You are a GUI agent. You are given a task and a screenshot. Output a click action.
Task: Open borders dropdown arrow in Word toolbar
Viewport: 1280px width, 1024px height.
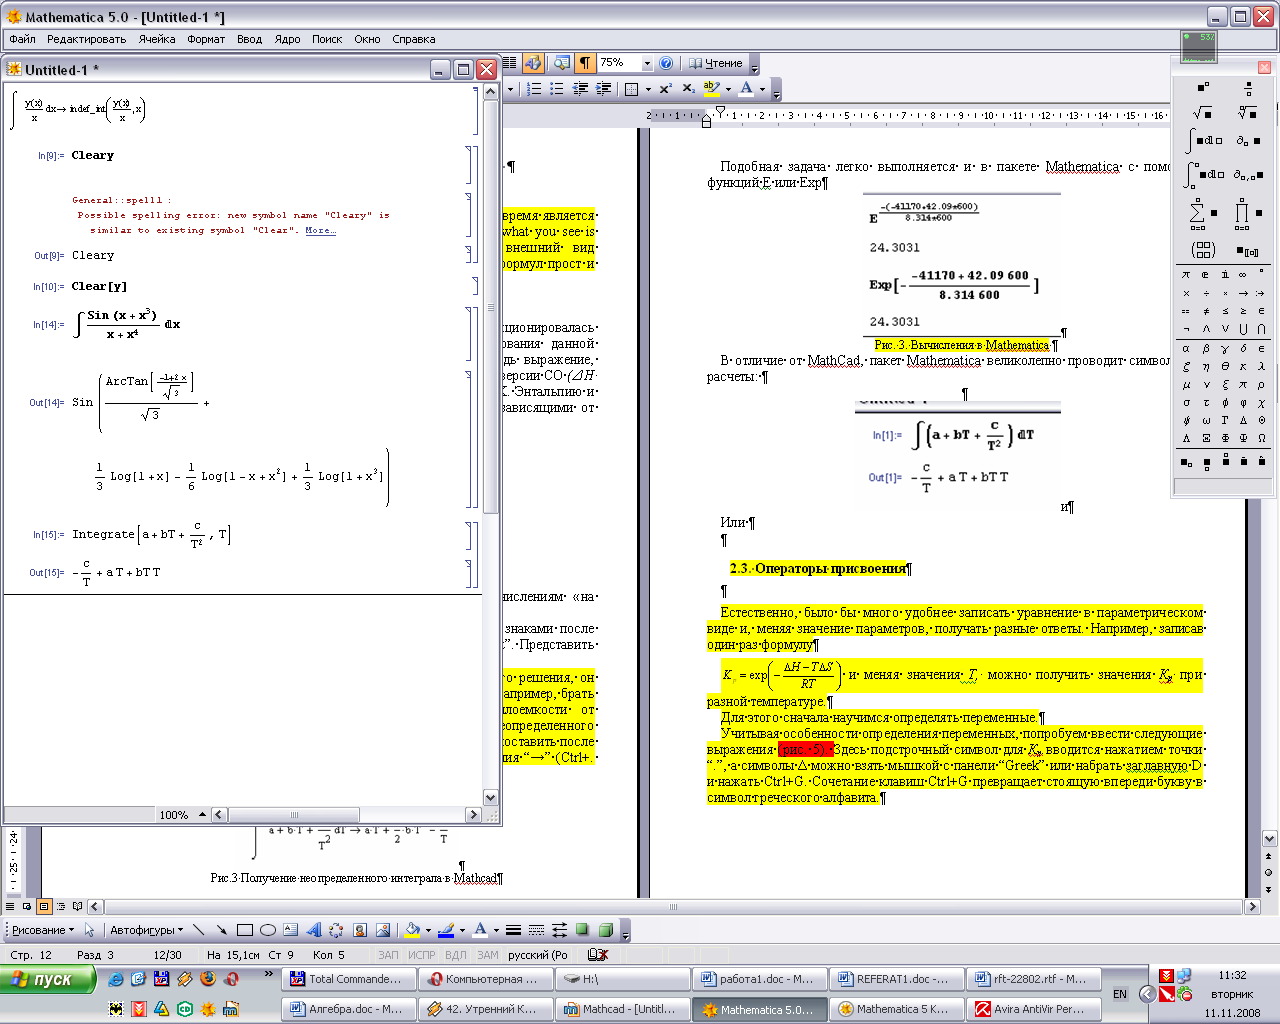tap(648, 89)
